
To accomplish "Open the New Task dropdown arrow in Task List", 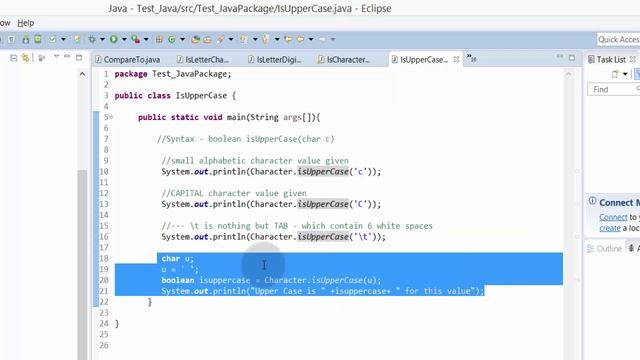I will (x=625, y=74).
